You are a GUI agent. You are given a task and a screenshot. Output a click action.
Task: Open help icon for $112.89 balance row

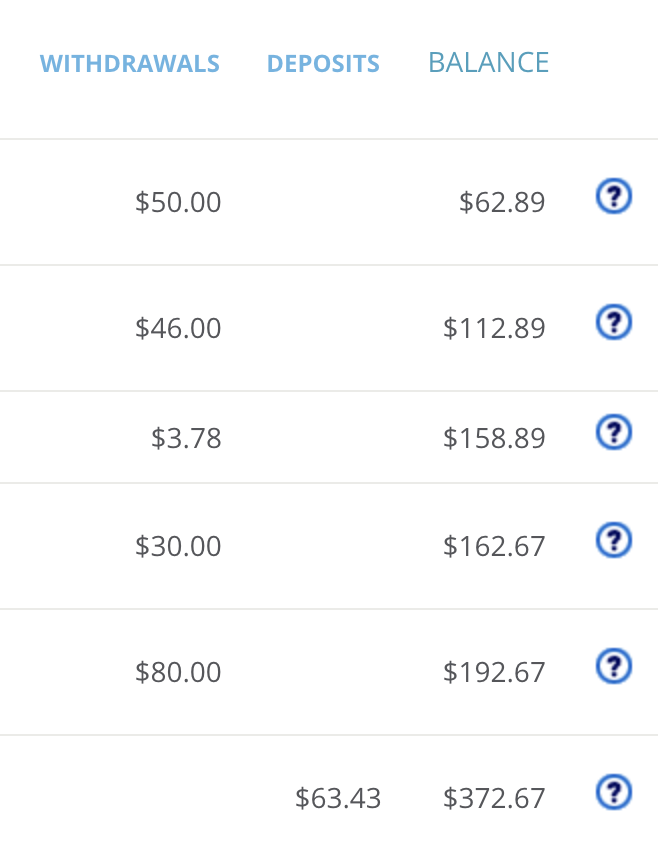tap(614, 323)
